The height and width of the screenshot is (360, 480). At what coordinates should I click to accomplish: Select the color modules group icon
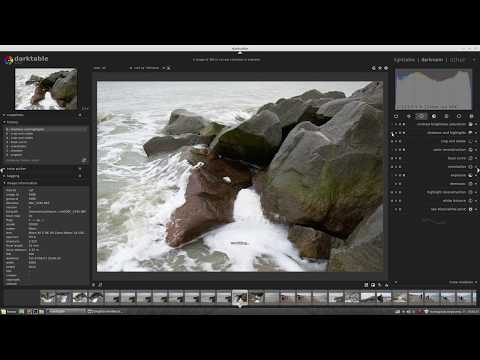tap(446, 116)
